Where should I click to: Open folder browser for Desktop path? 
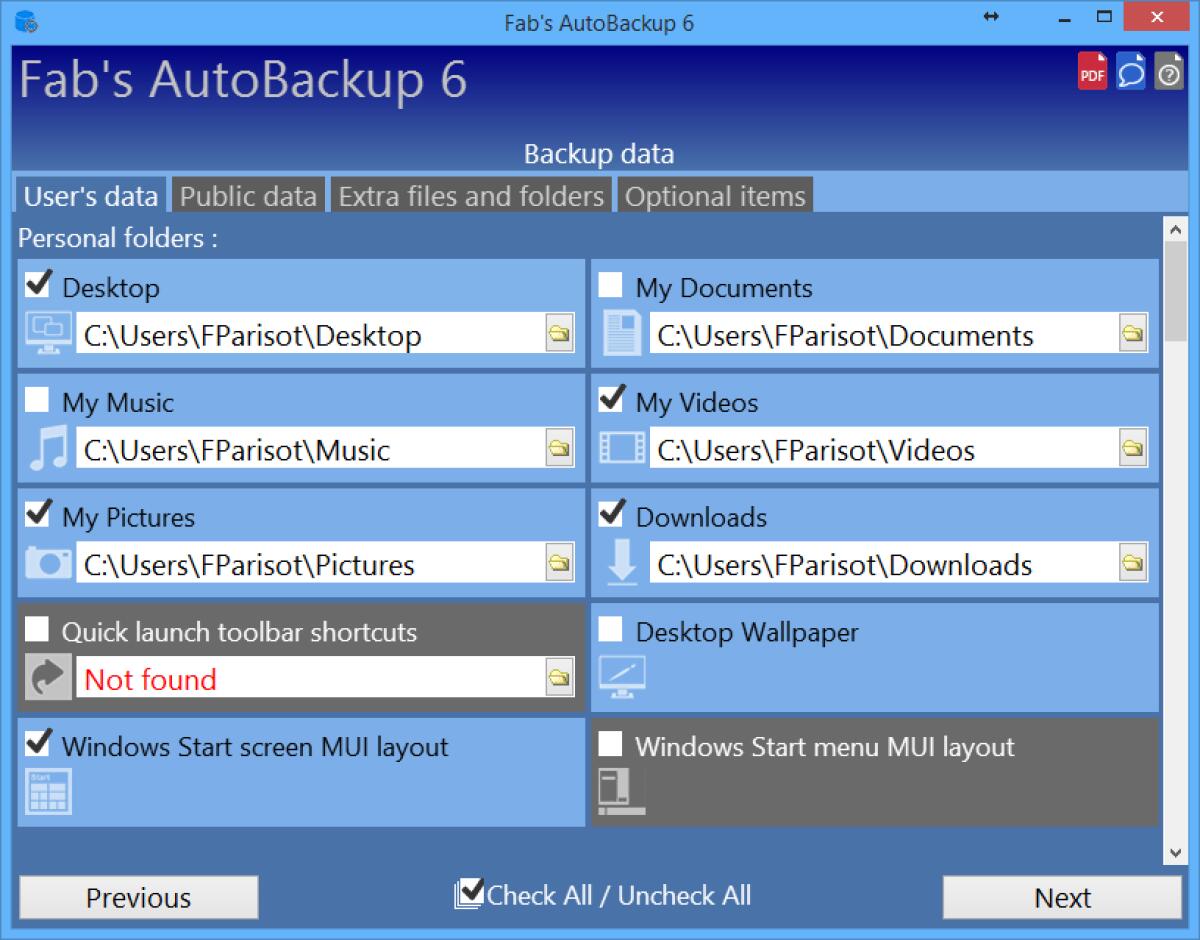tap(562, 334)
